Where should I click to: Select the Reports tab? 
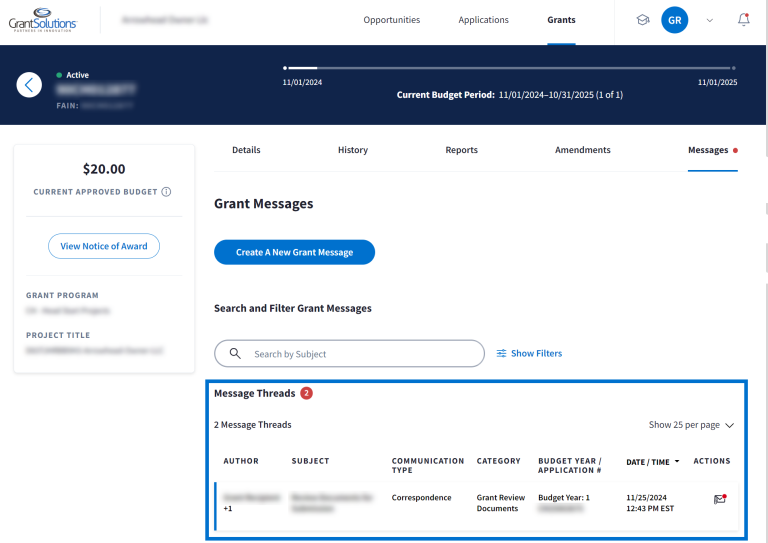point(461,150)
